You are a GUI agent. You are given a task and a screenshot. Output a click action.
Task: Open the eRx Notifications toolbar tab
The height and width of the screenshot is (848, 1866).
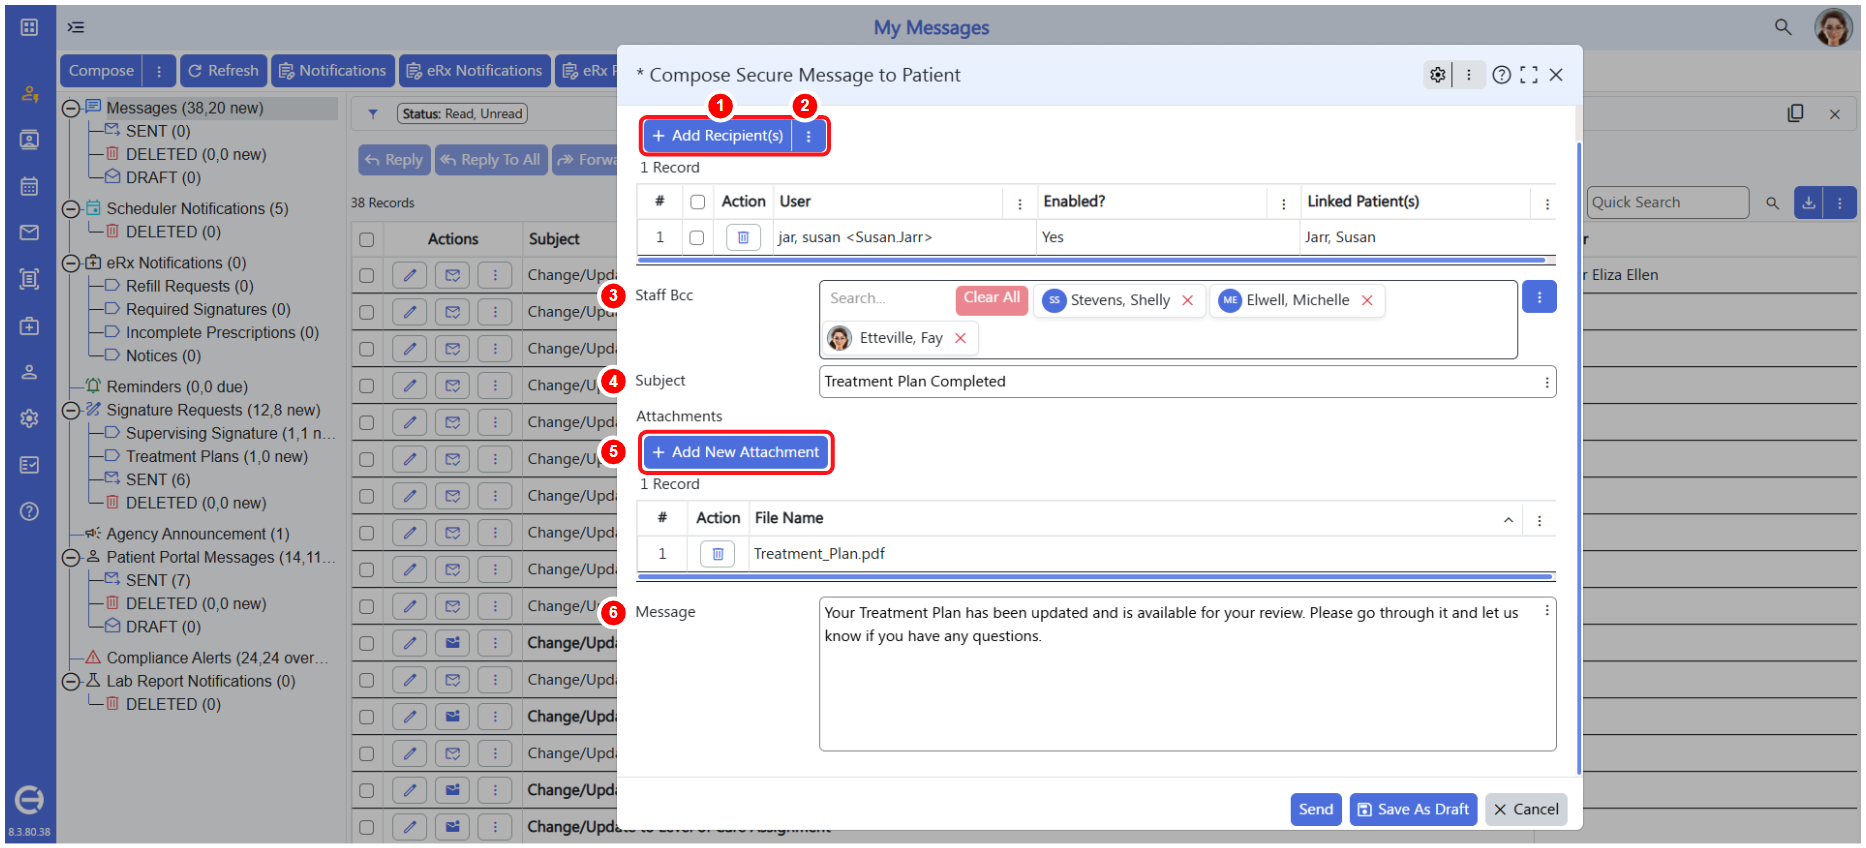[x=475, y=71]
